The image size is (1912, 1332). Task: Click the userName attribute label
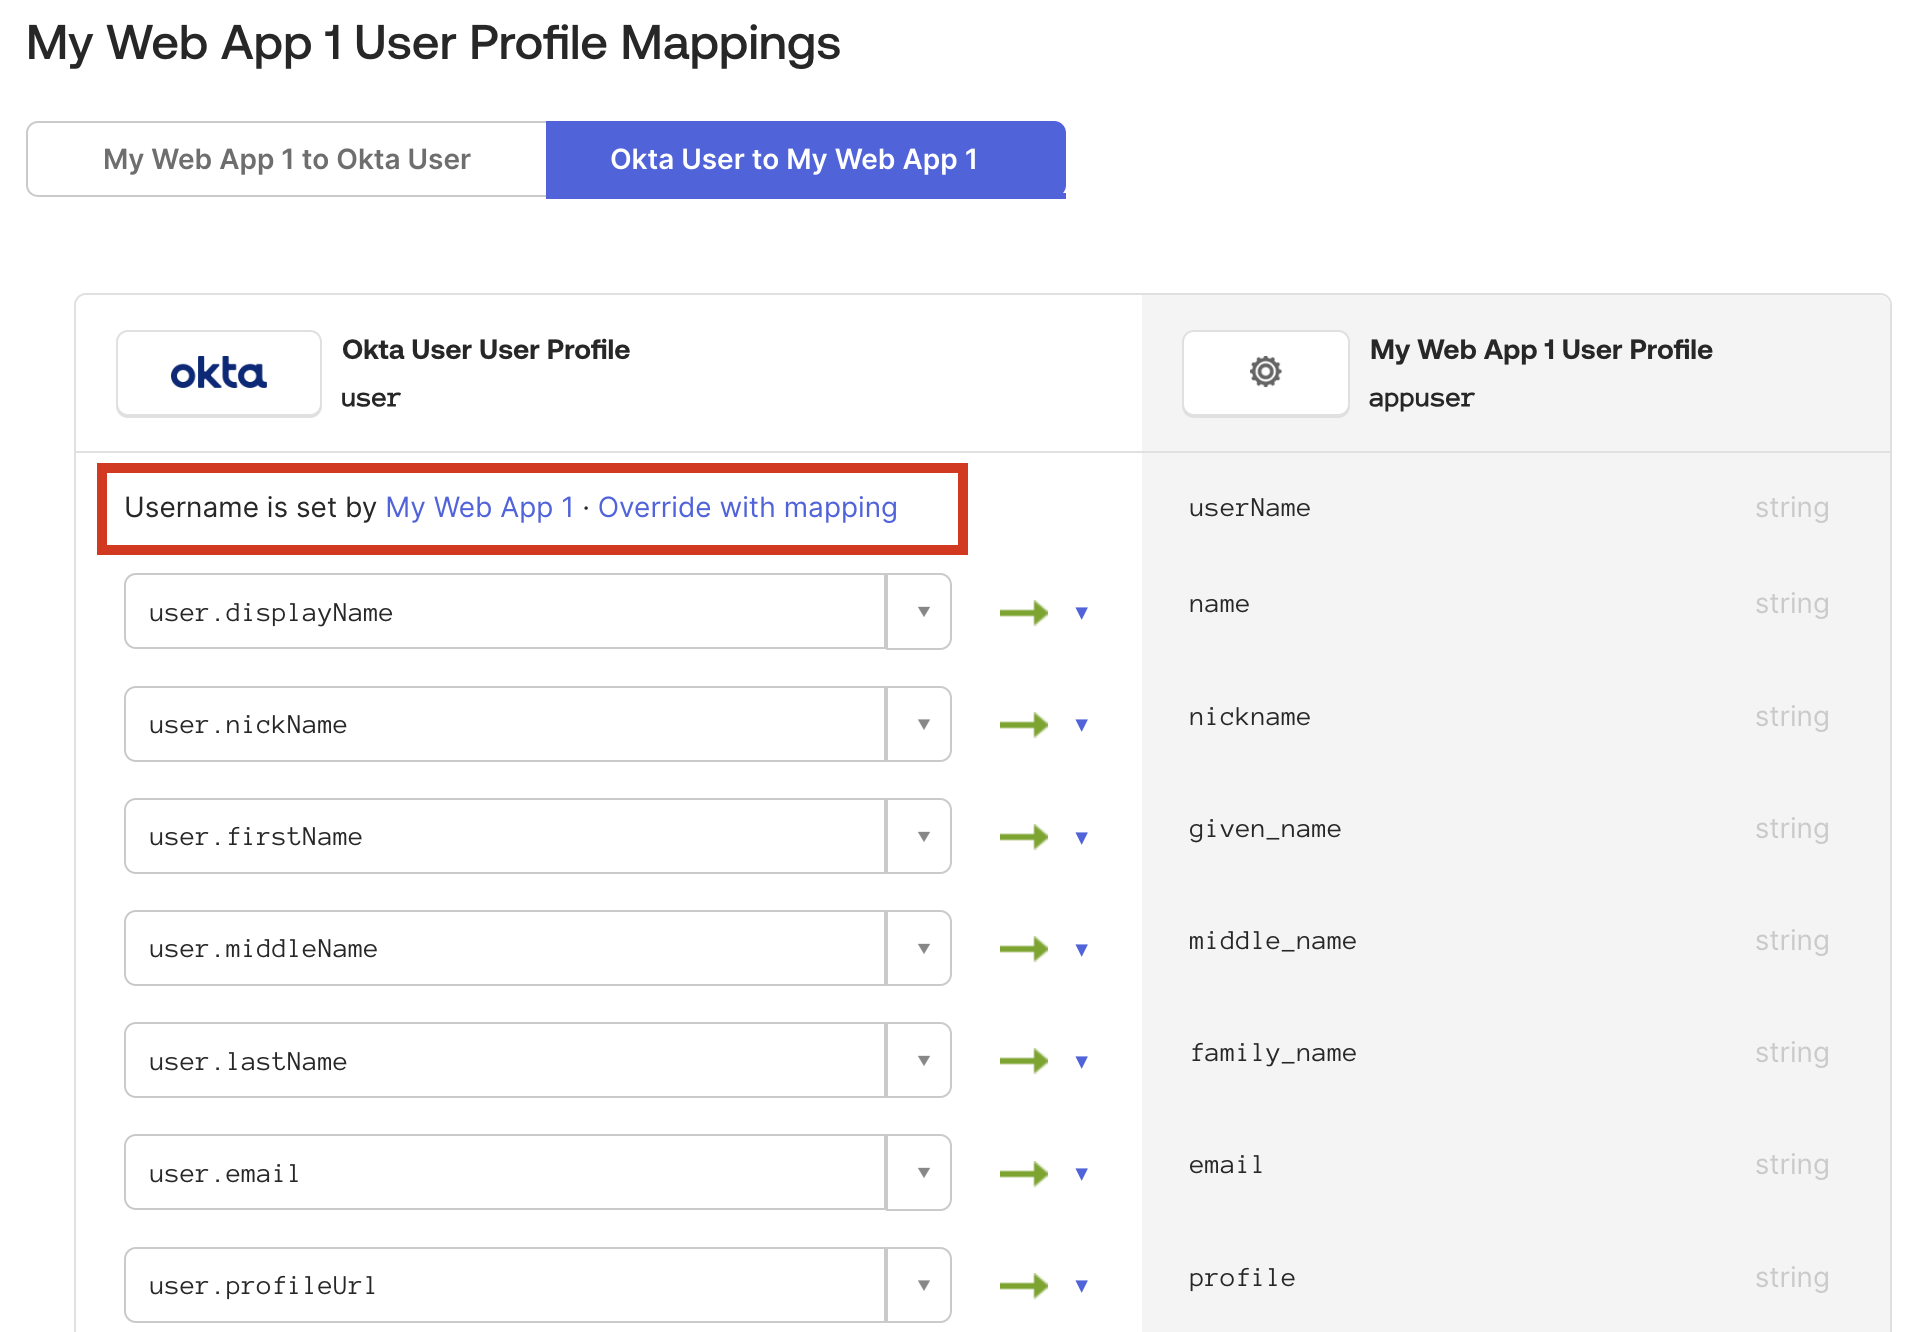tap(1249, 508)
